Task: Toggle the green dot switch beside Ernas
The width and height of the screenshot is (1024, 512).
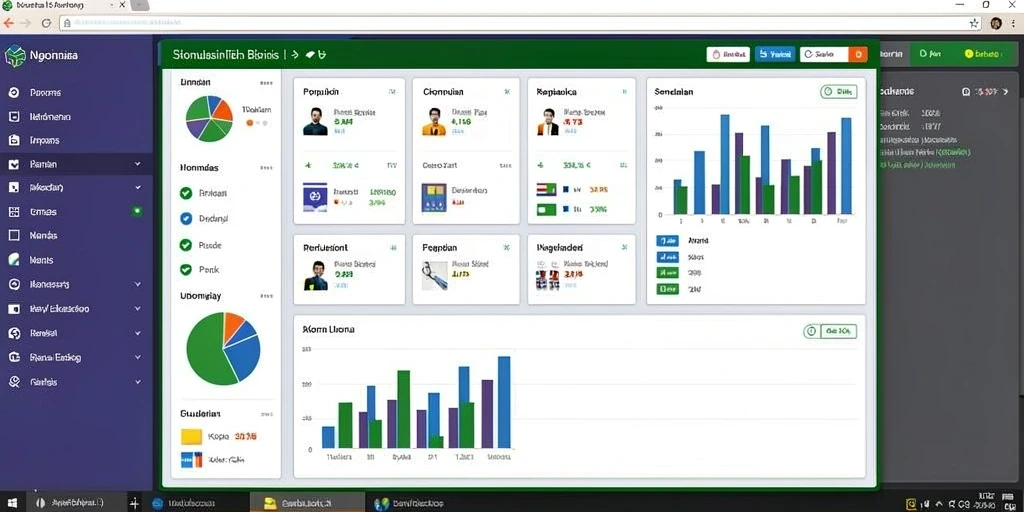Action: point(137,211)
